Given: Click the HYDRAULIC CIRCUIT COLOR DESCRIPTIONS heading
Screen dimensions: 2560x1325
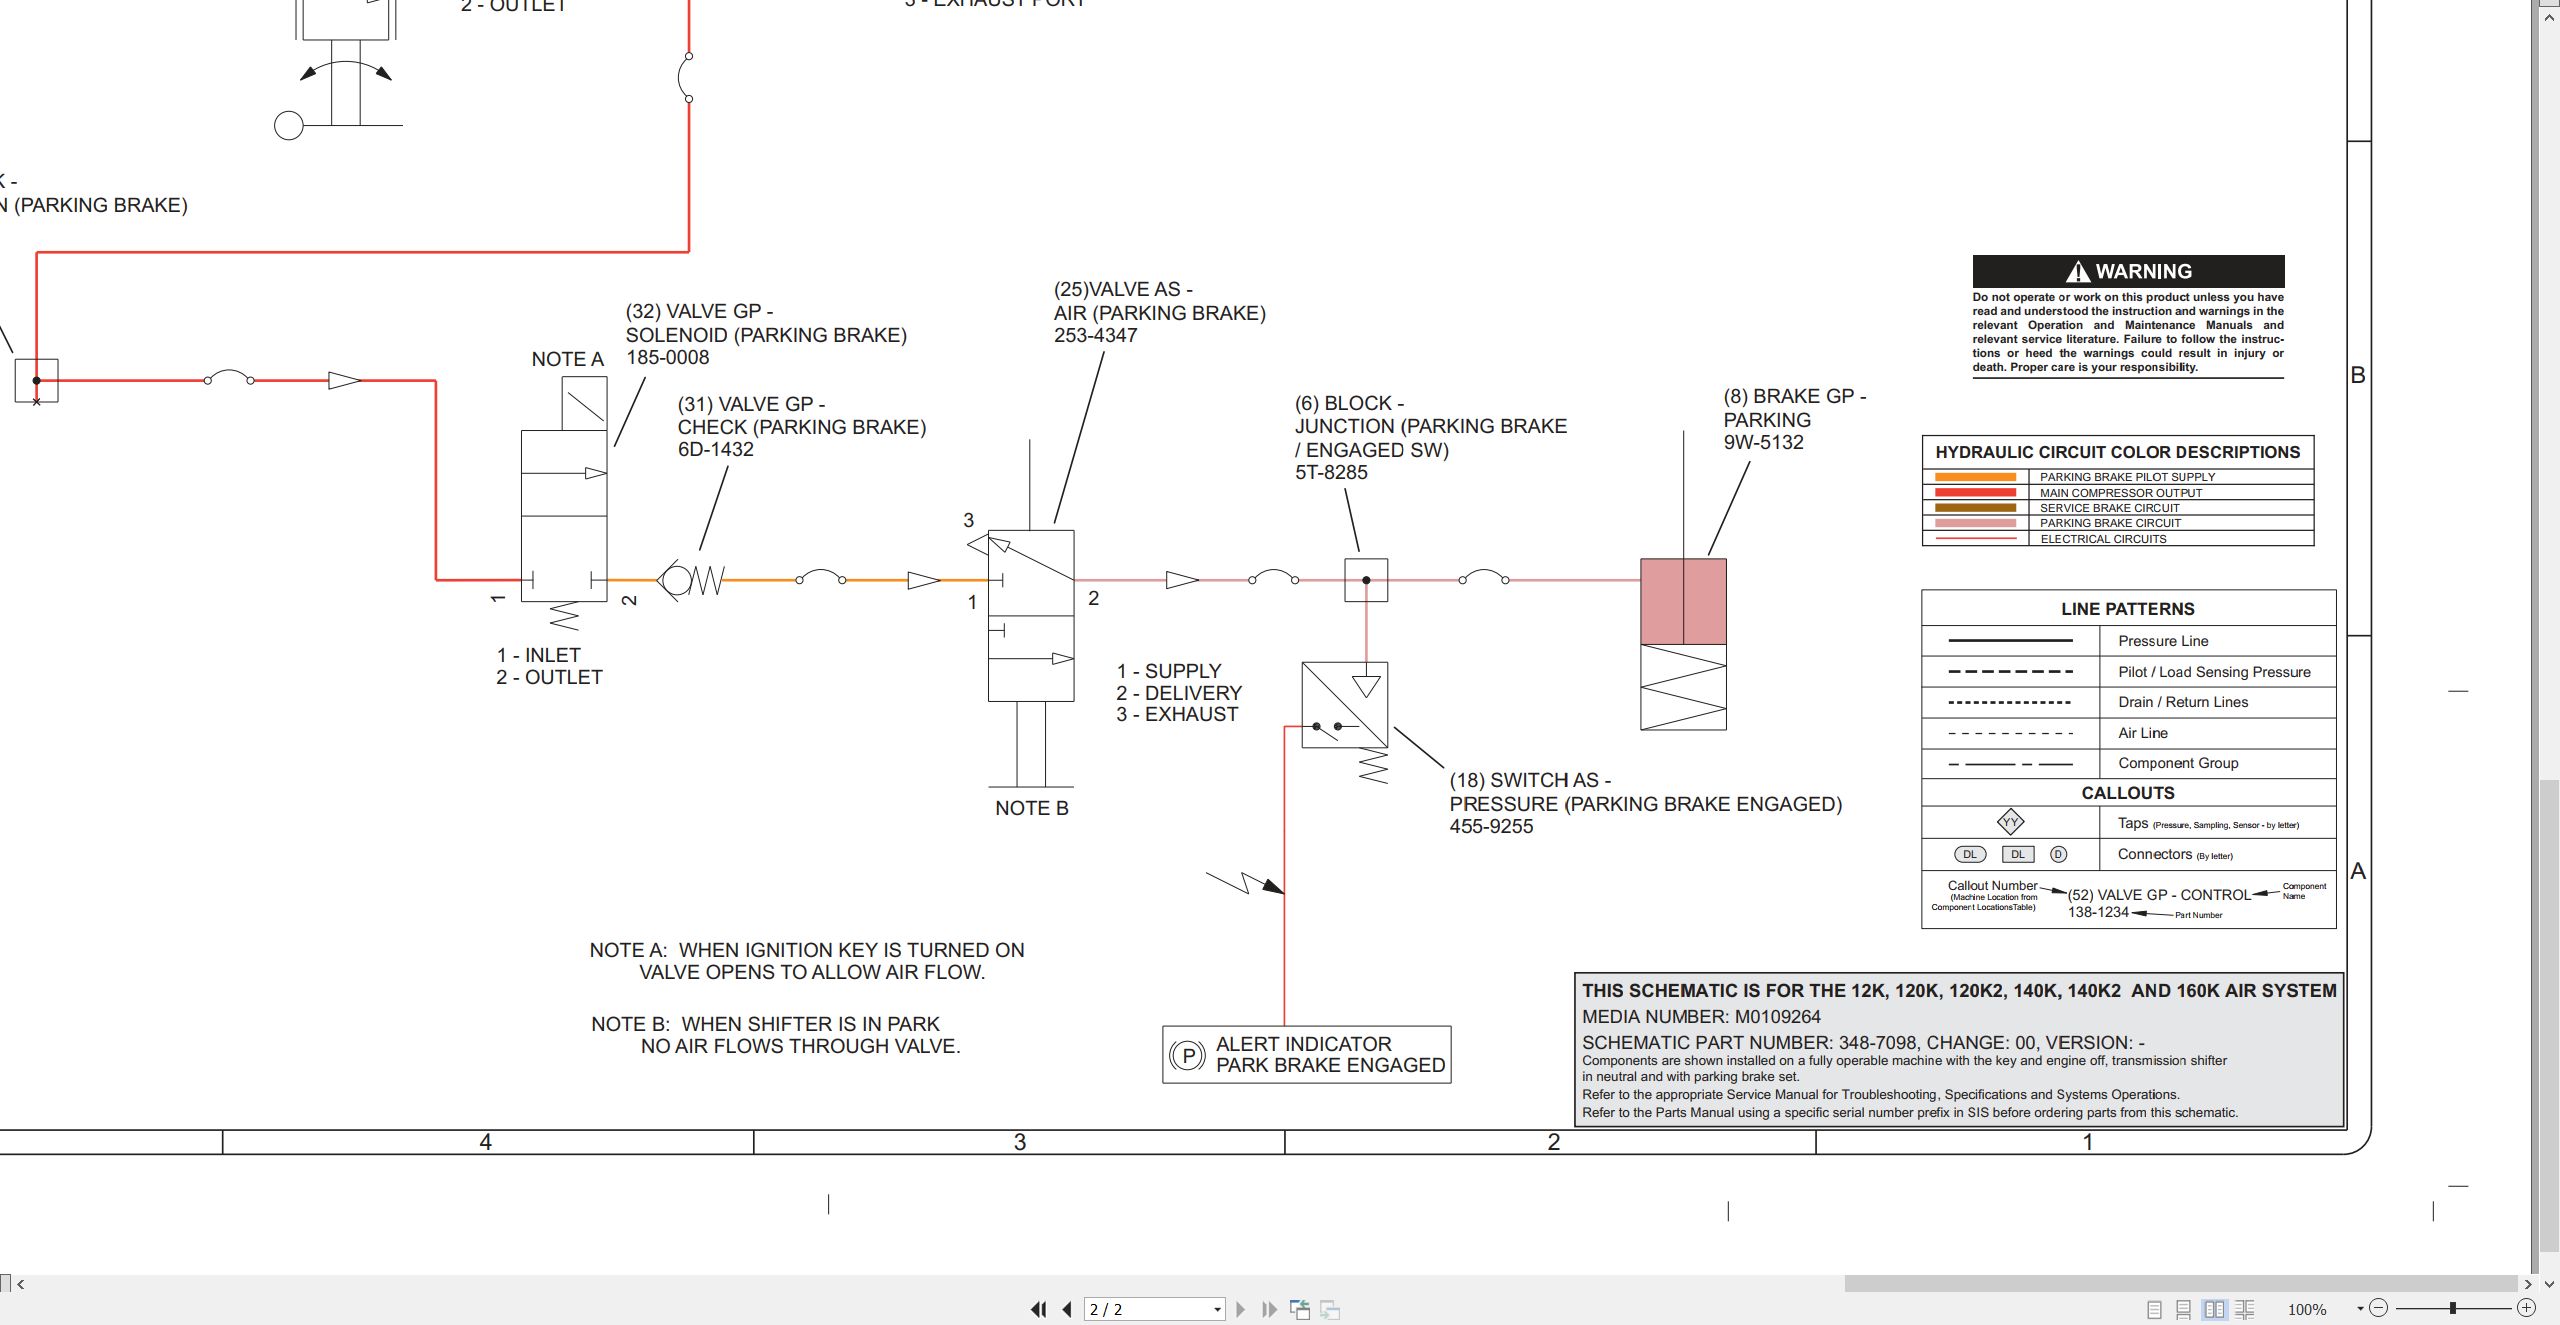Looking at the screenshot, I should tap(2117, 452).
